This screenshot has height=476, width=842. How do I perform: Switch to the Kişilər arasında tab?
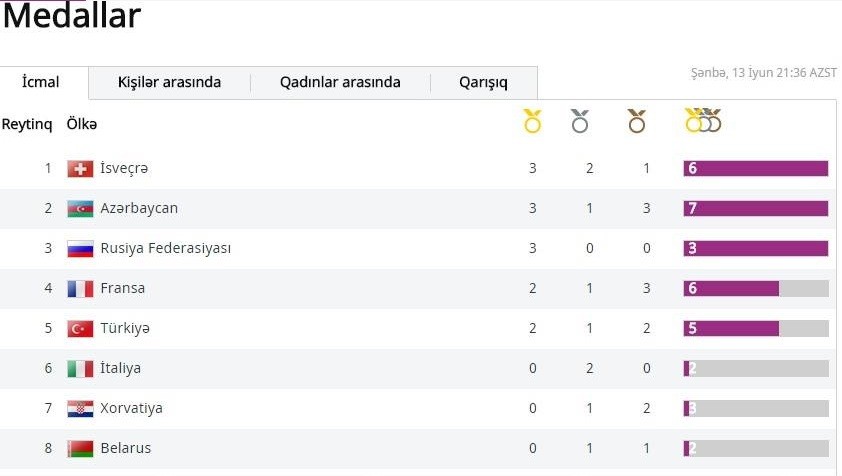pos(169,83)
